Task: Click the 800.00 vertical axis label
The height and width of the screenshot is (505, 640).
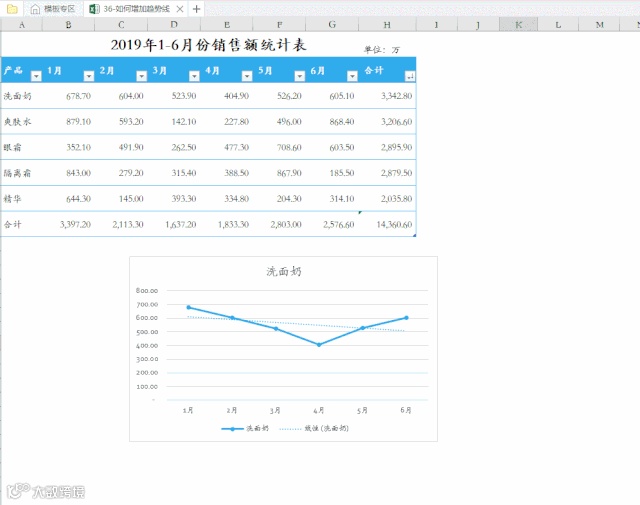Action: coord(147,291)
